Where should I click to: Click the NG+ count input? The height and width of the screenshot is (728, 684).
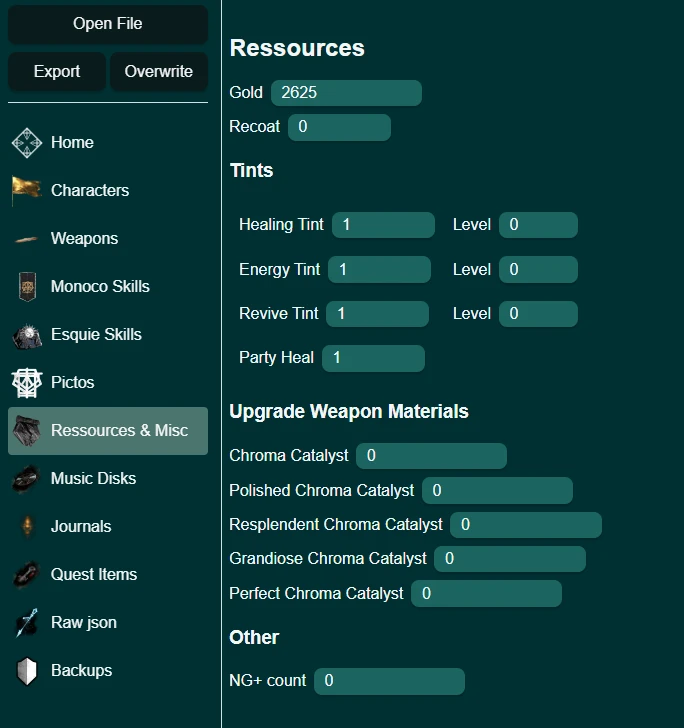pyautogui.click(x=389, y=681)
